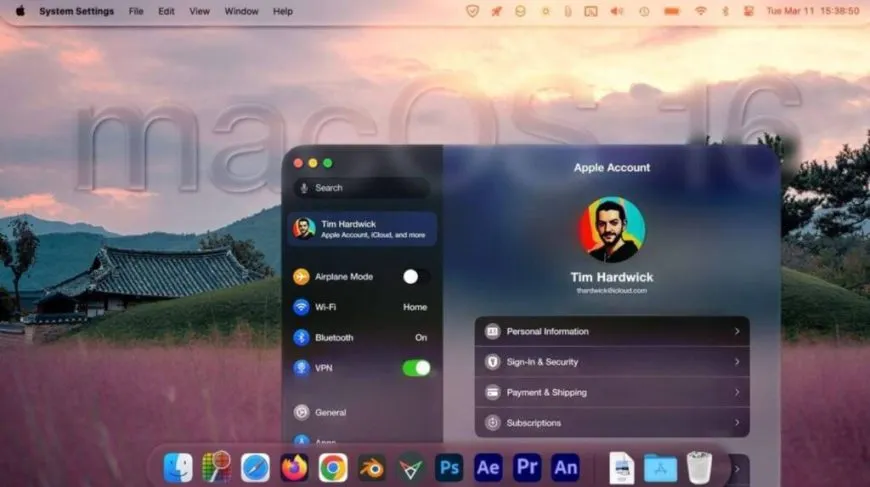
Task: Click Tim Hardwick's large profile picture
Action: tap(612, 229)
